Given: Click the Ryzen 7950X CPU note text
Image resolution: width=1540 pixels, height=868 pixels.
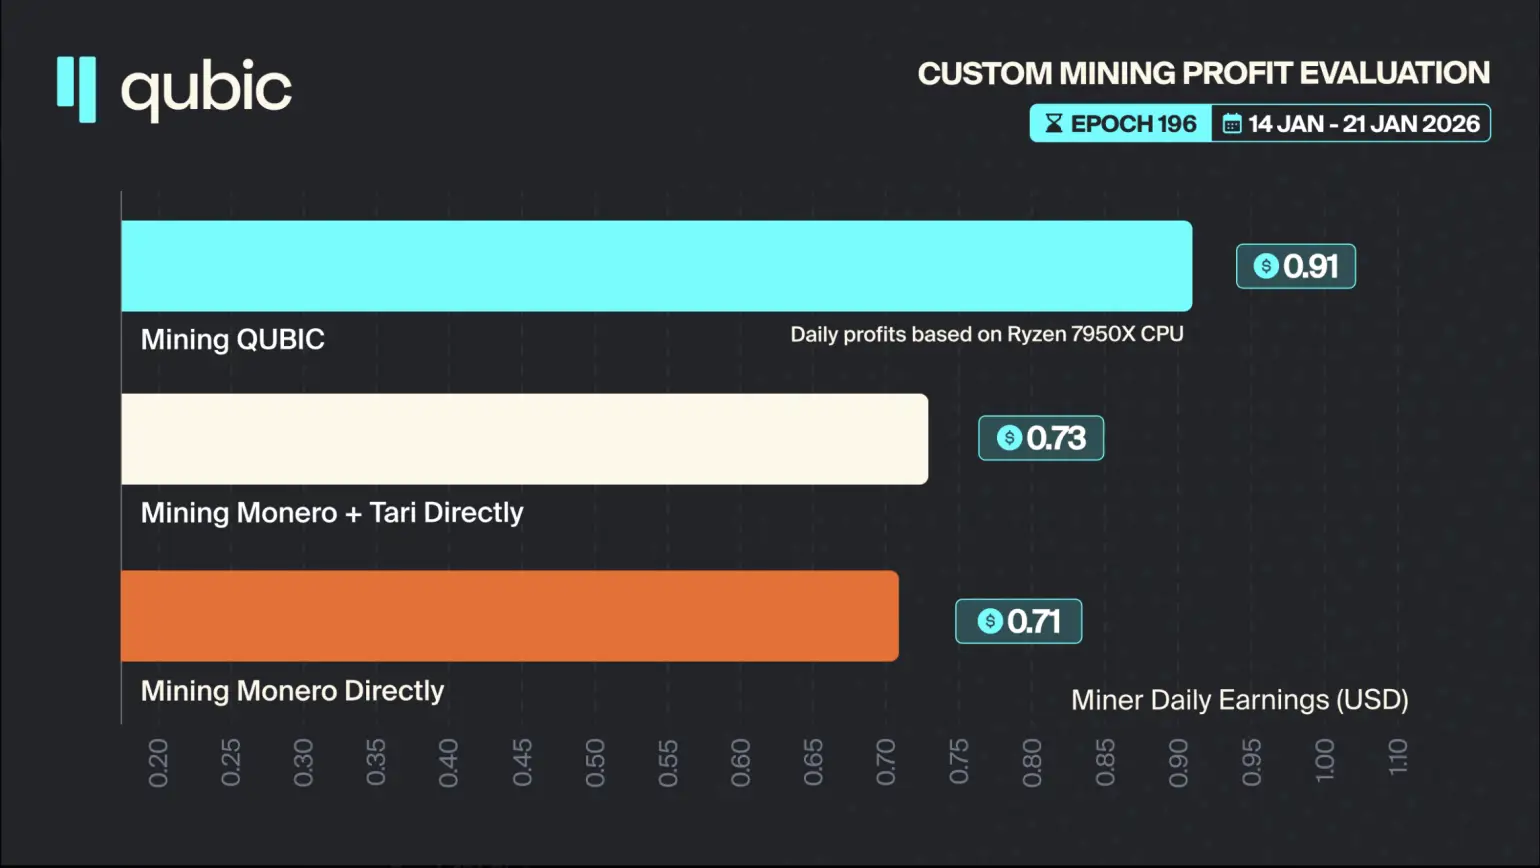Looking at the screenshot, I should click(x=986, y=334).
